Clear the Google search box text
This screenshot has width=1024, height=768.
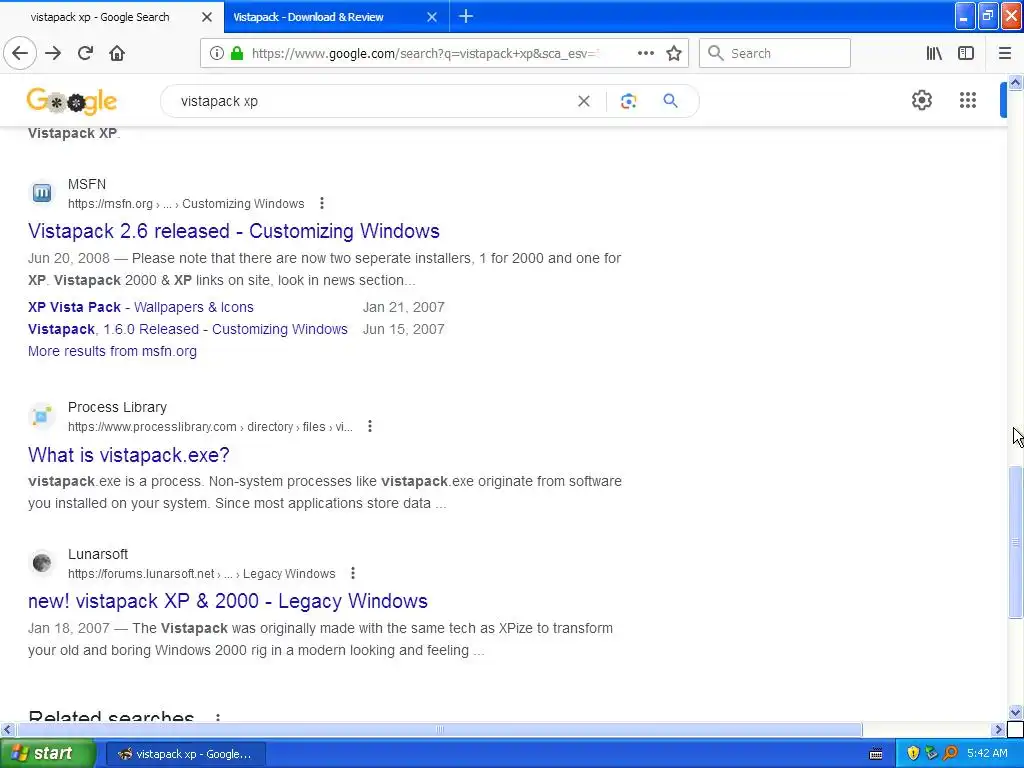(584, 101)
